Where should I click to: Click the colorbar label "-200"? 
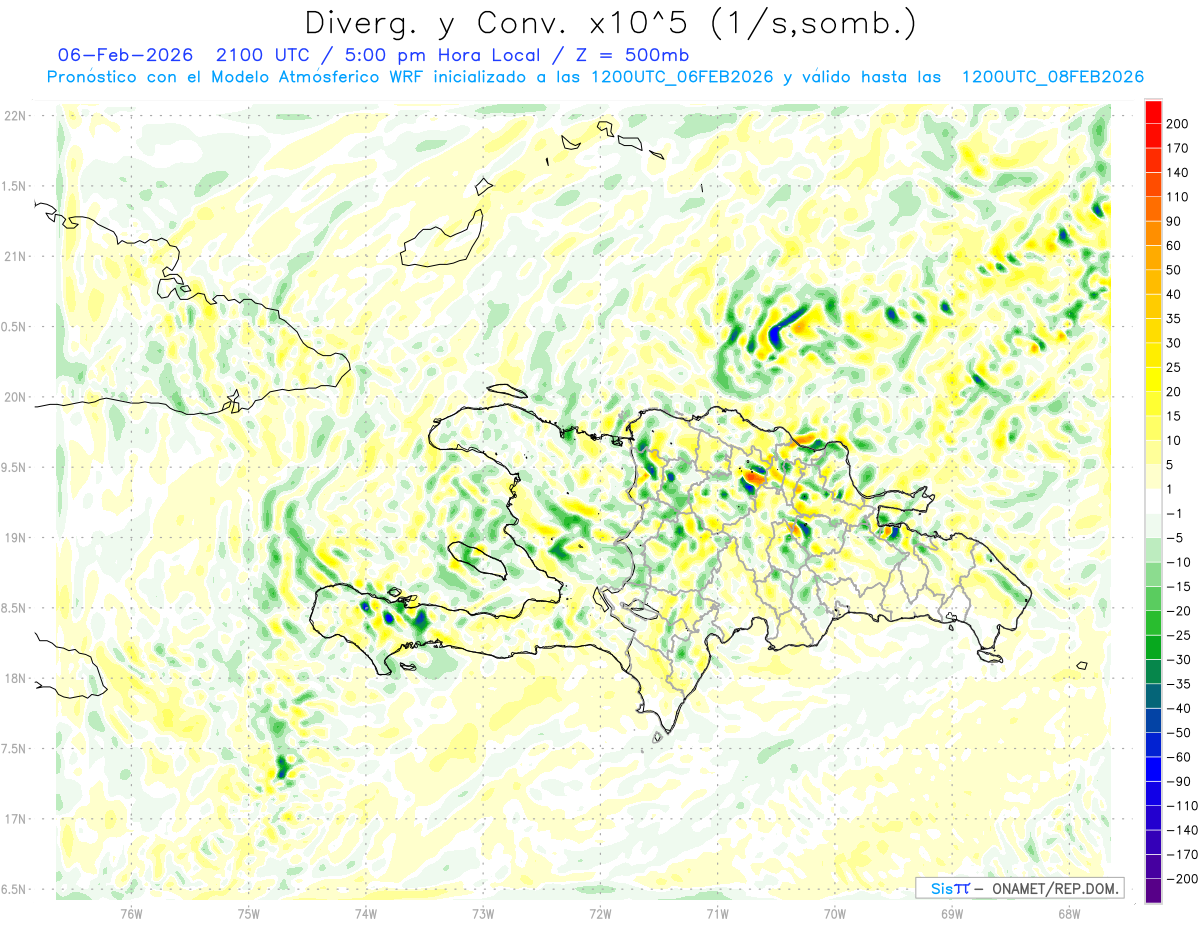click(x=1182, y=879)
